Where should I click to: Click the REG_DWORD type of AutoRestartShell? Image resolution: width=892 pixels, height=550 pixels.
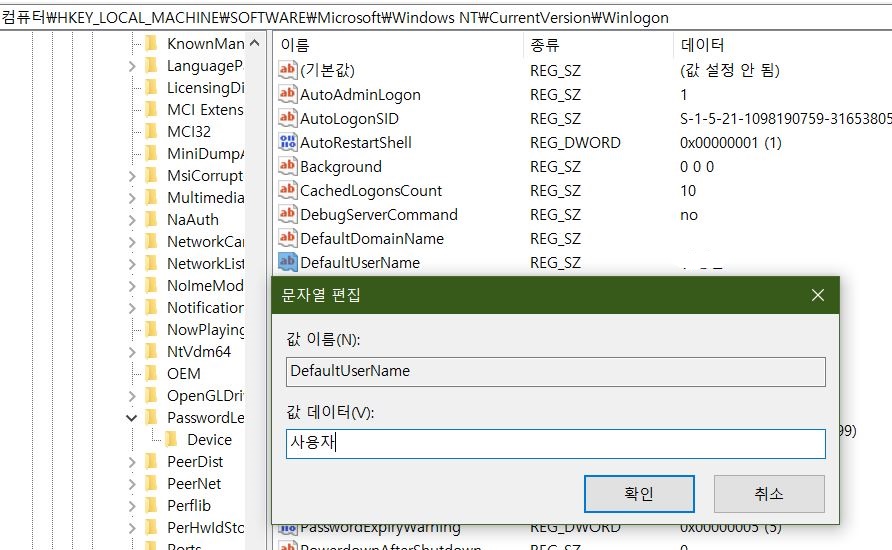tap(575, 142)
